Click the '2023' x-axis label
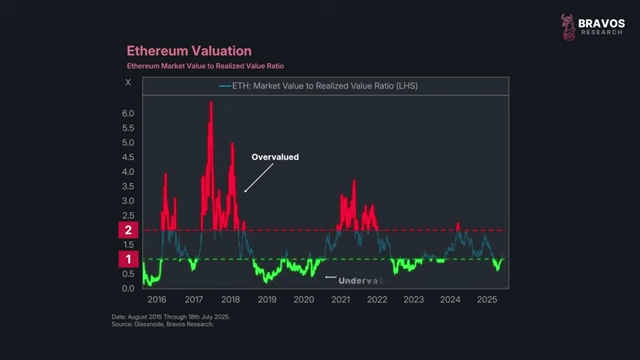640x360 pixels. point(413,300)
